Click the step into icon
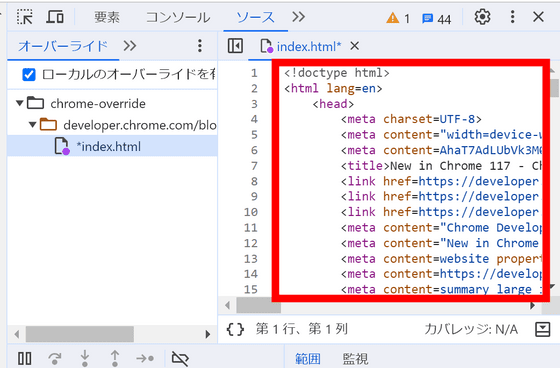Image resolution: width=560 pixels, height=368 pixels. click(85, 358)
